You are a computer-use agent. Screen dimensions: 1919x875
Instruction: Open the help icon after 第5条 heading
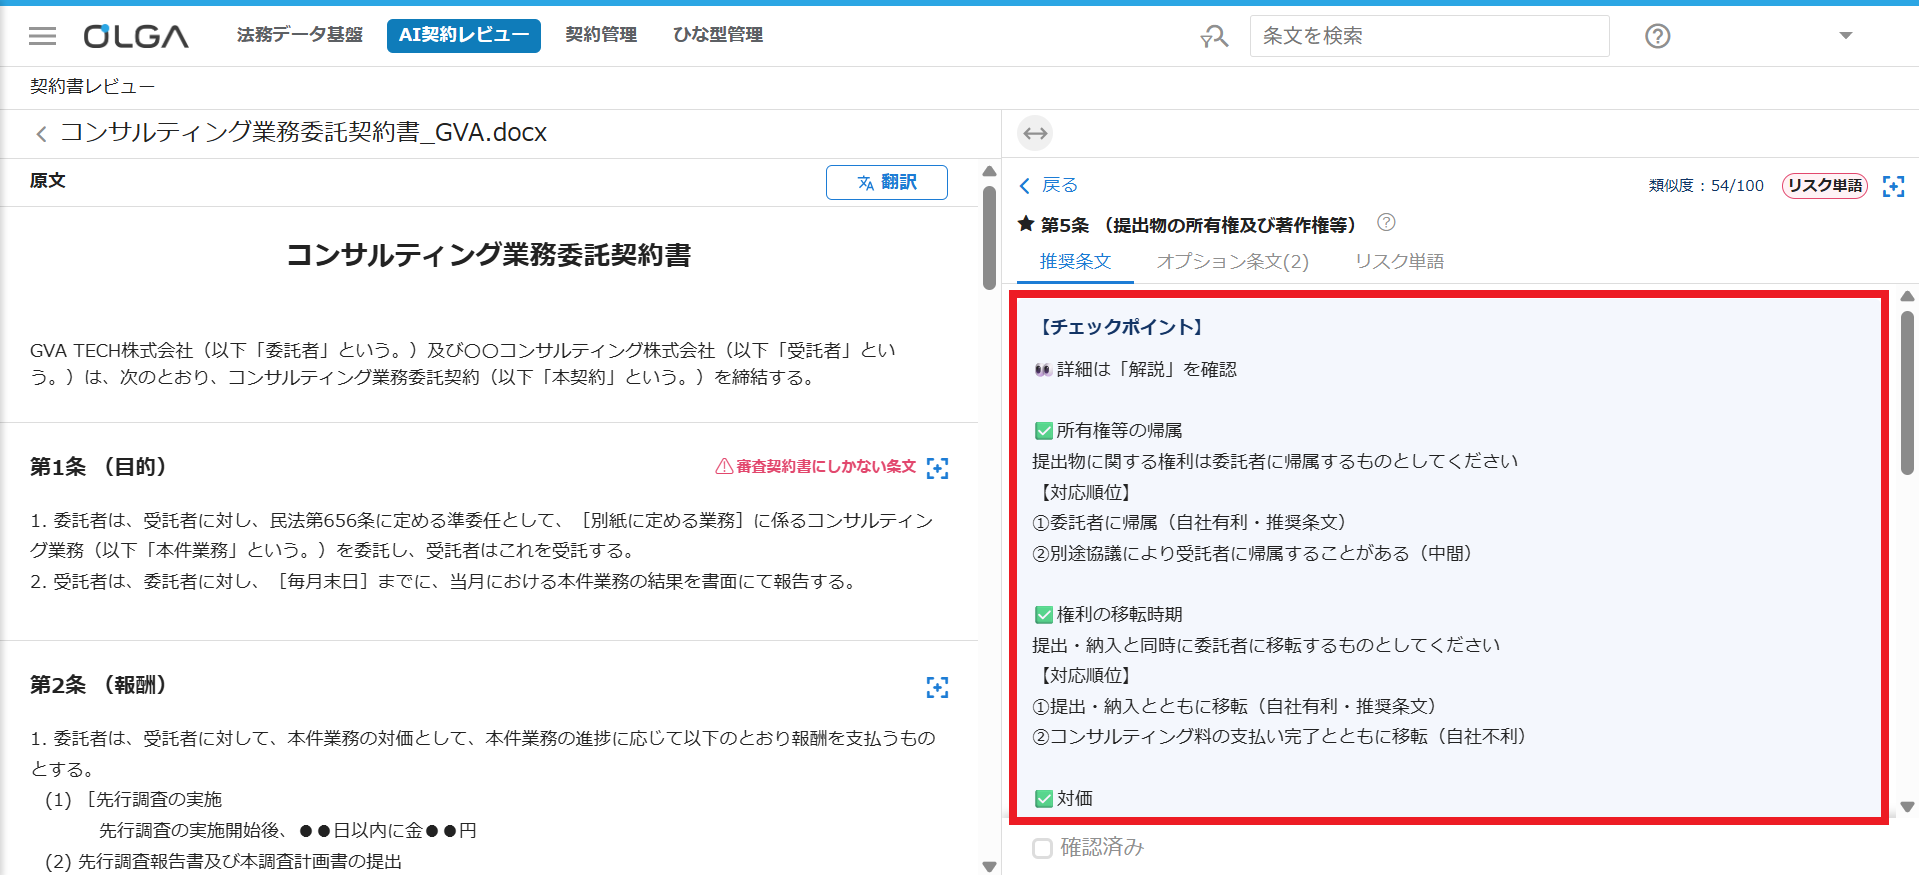pos(1386,222)
